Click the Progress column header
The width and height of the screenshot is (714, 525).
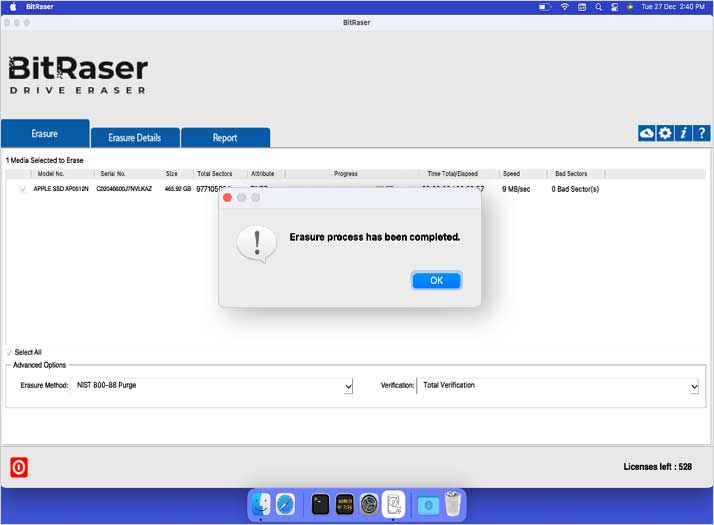coord(346,173)
